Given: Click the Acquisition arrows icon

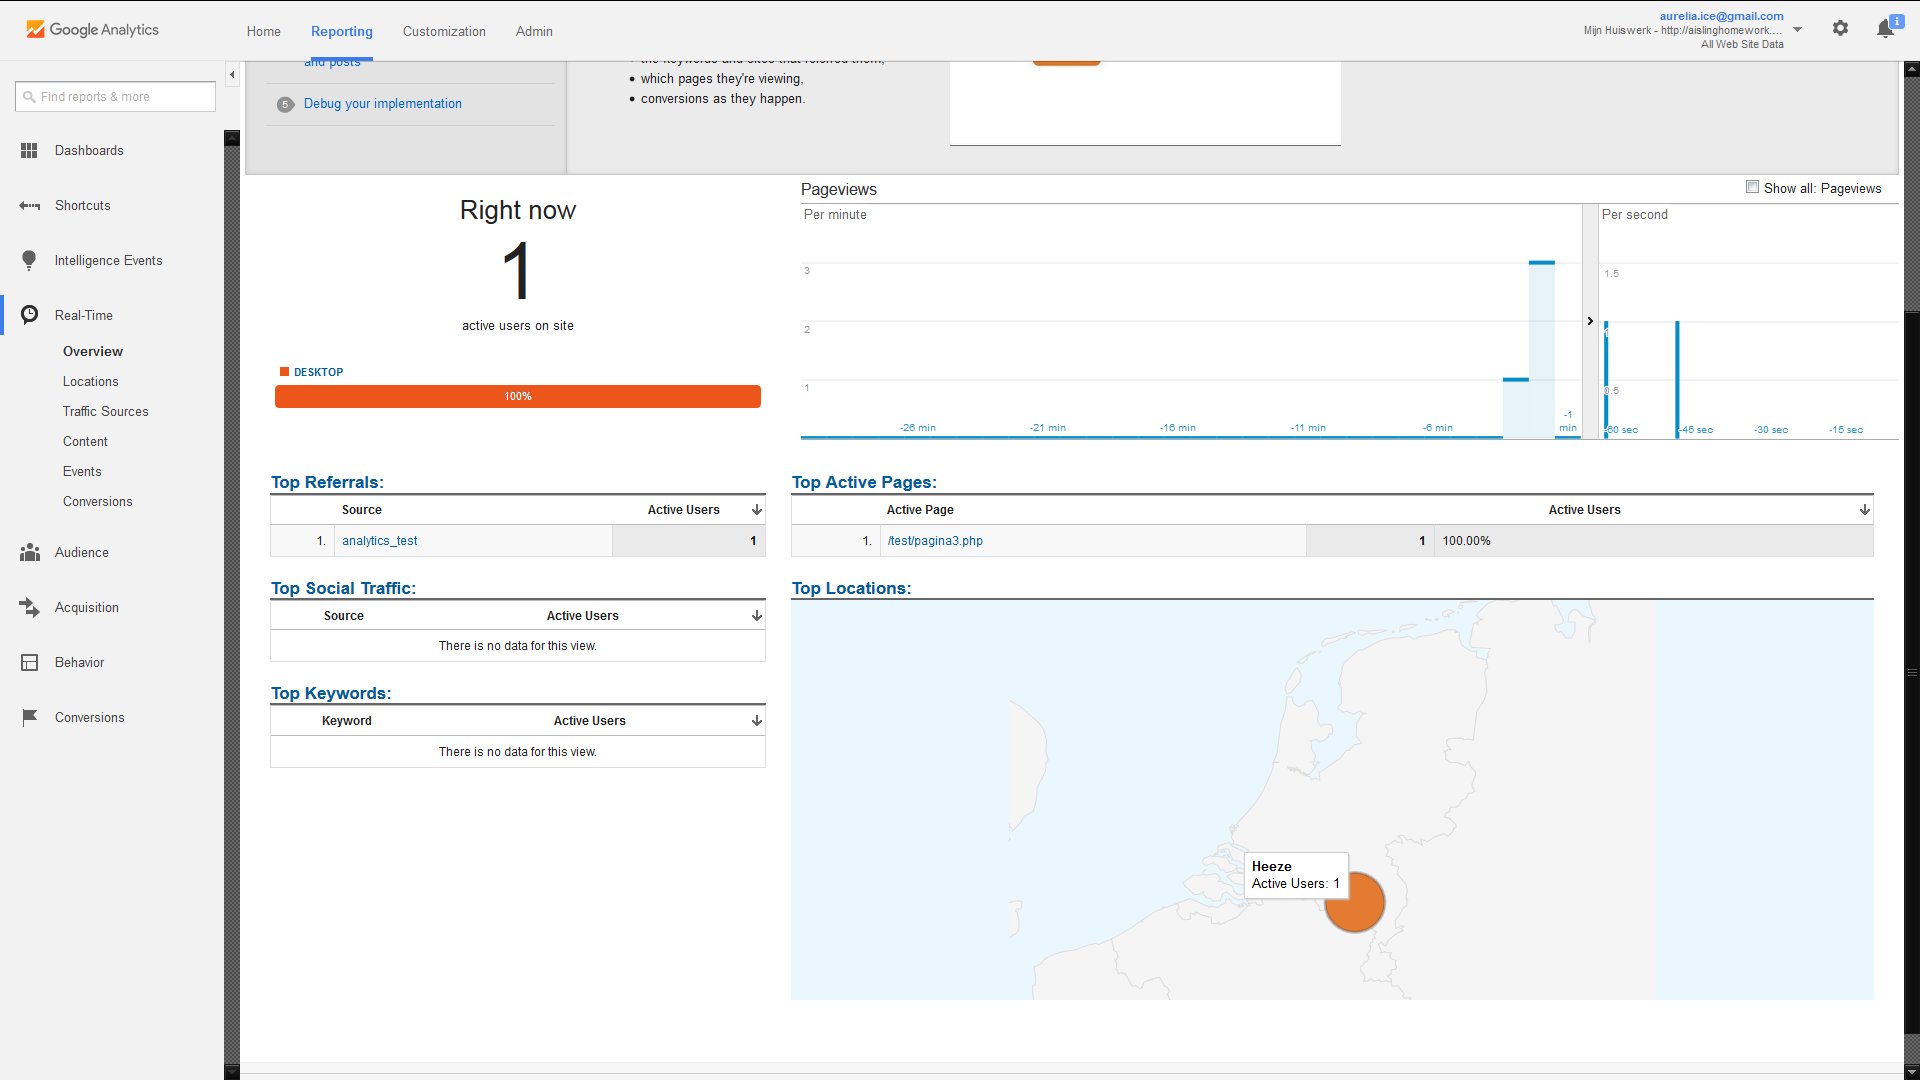Looking at the screenshot, I should [x=30, y=608].
